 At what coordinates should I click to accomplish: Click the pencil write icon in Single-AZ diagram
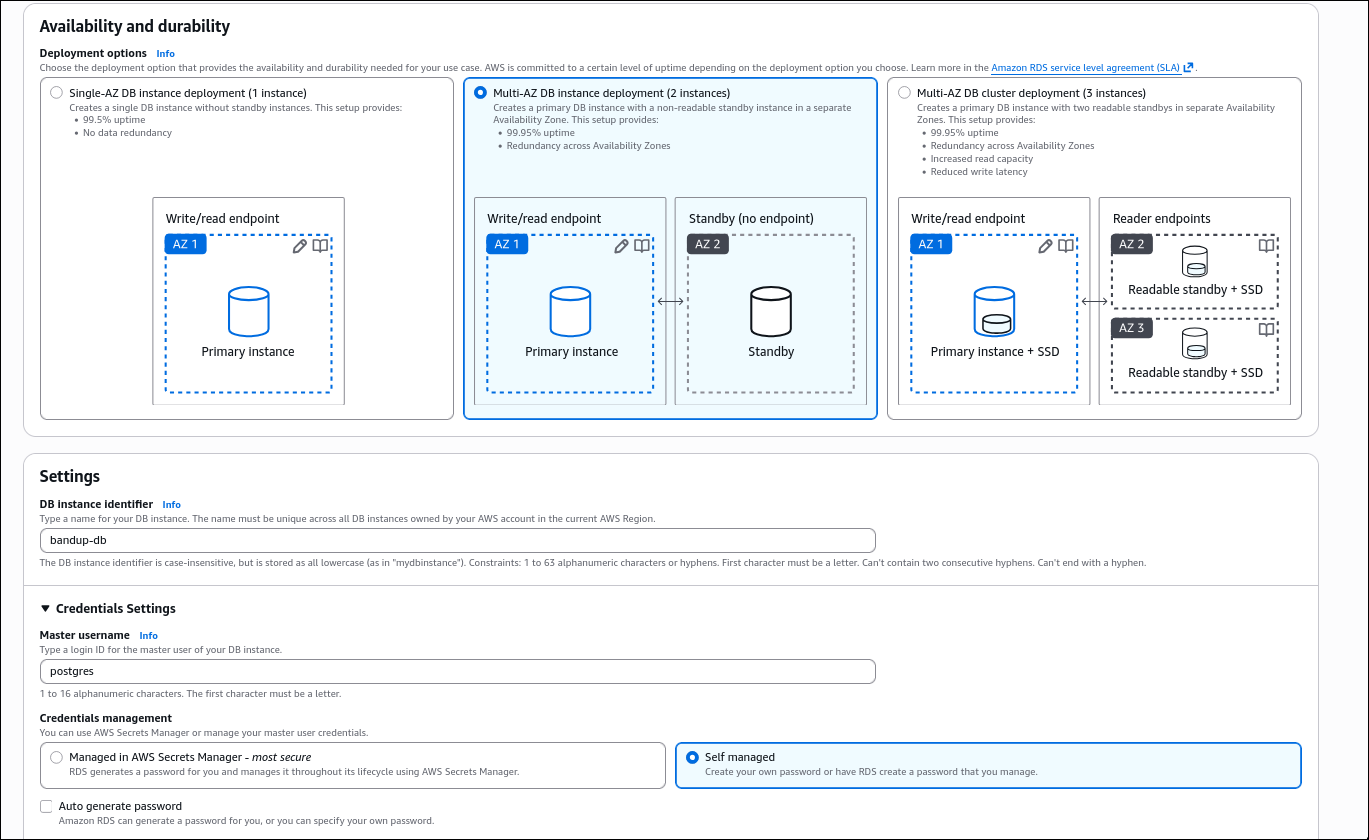[300, 246]
